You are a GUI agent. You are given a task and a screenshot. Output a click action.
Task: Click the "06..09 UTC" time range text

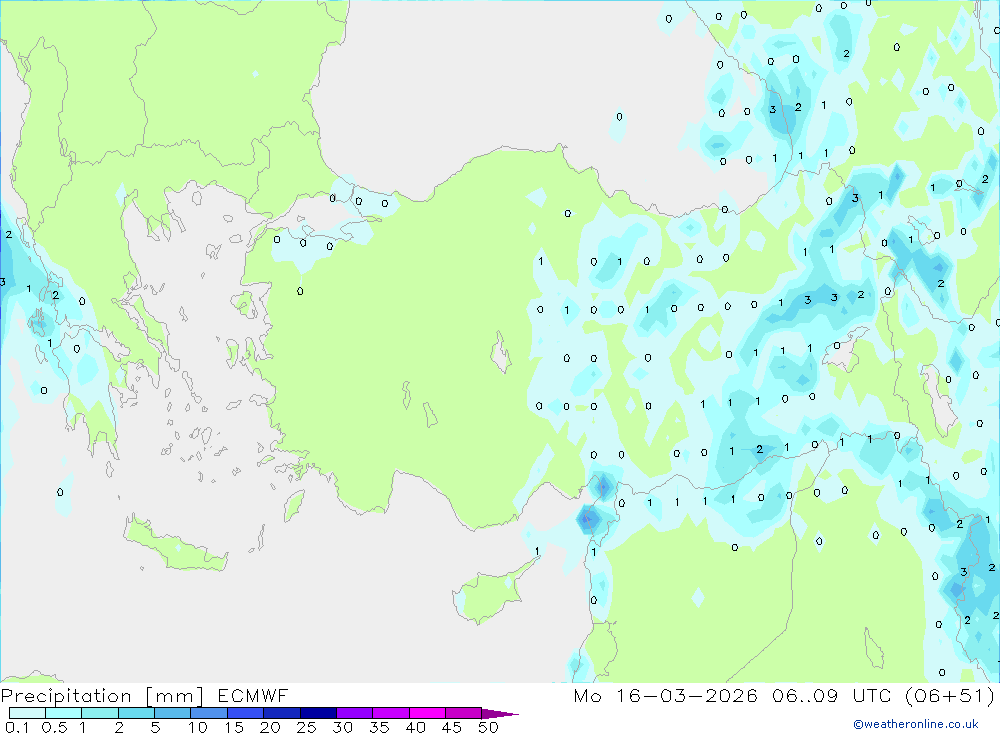833,695
